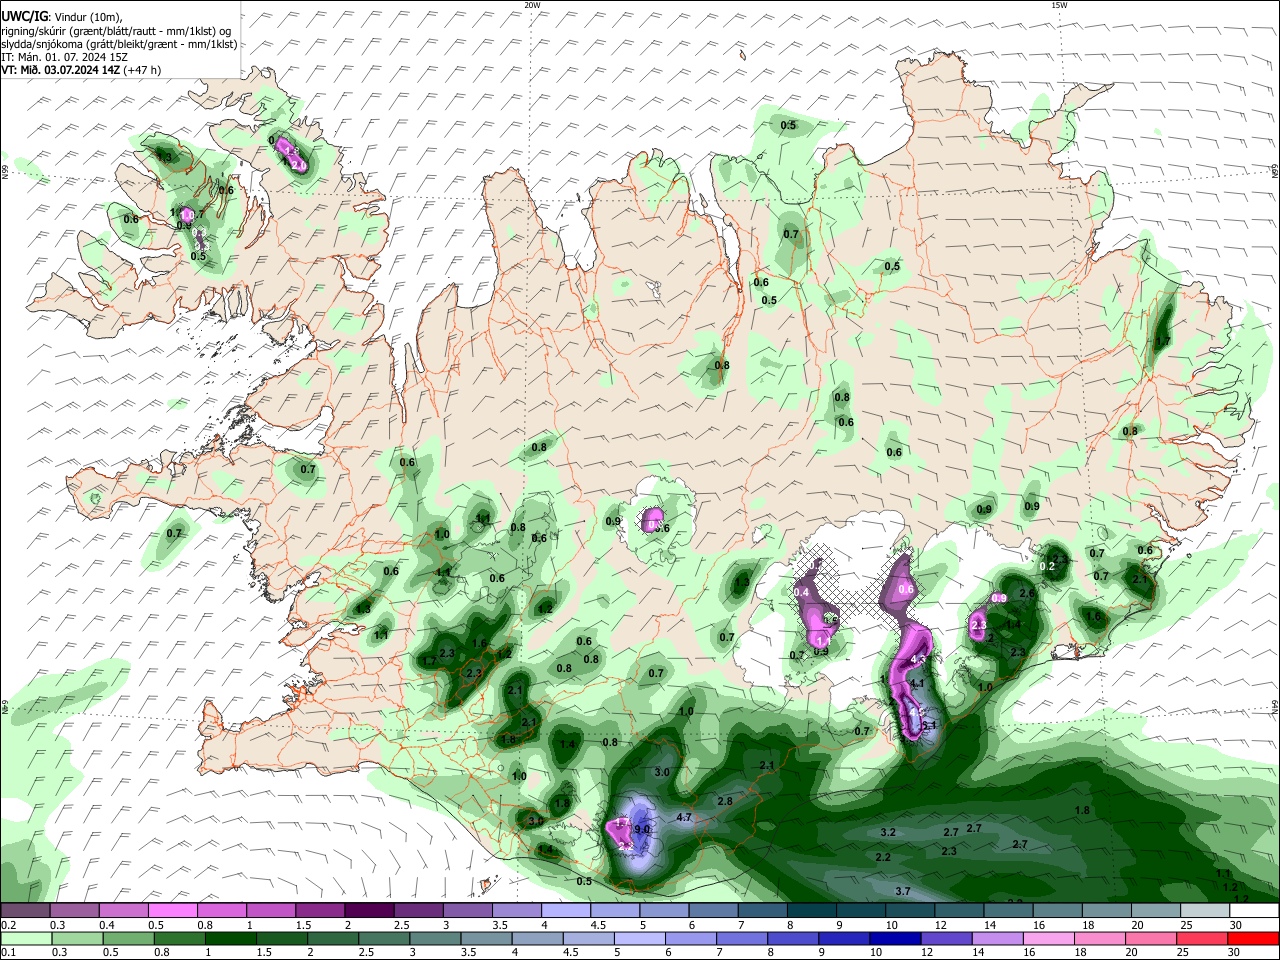Click the 9.0 precipitation value on the south coast
Viewport: 1280px width, 960px height.
click(643, 829)
